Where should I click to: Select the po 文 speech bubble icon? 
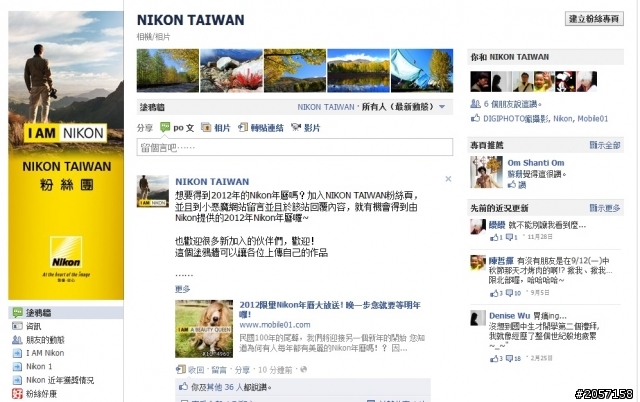tap(165, 127)
